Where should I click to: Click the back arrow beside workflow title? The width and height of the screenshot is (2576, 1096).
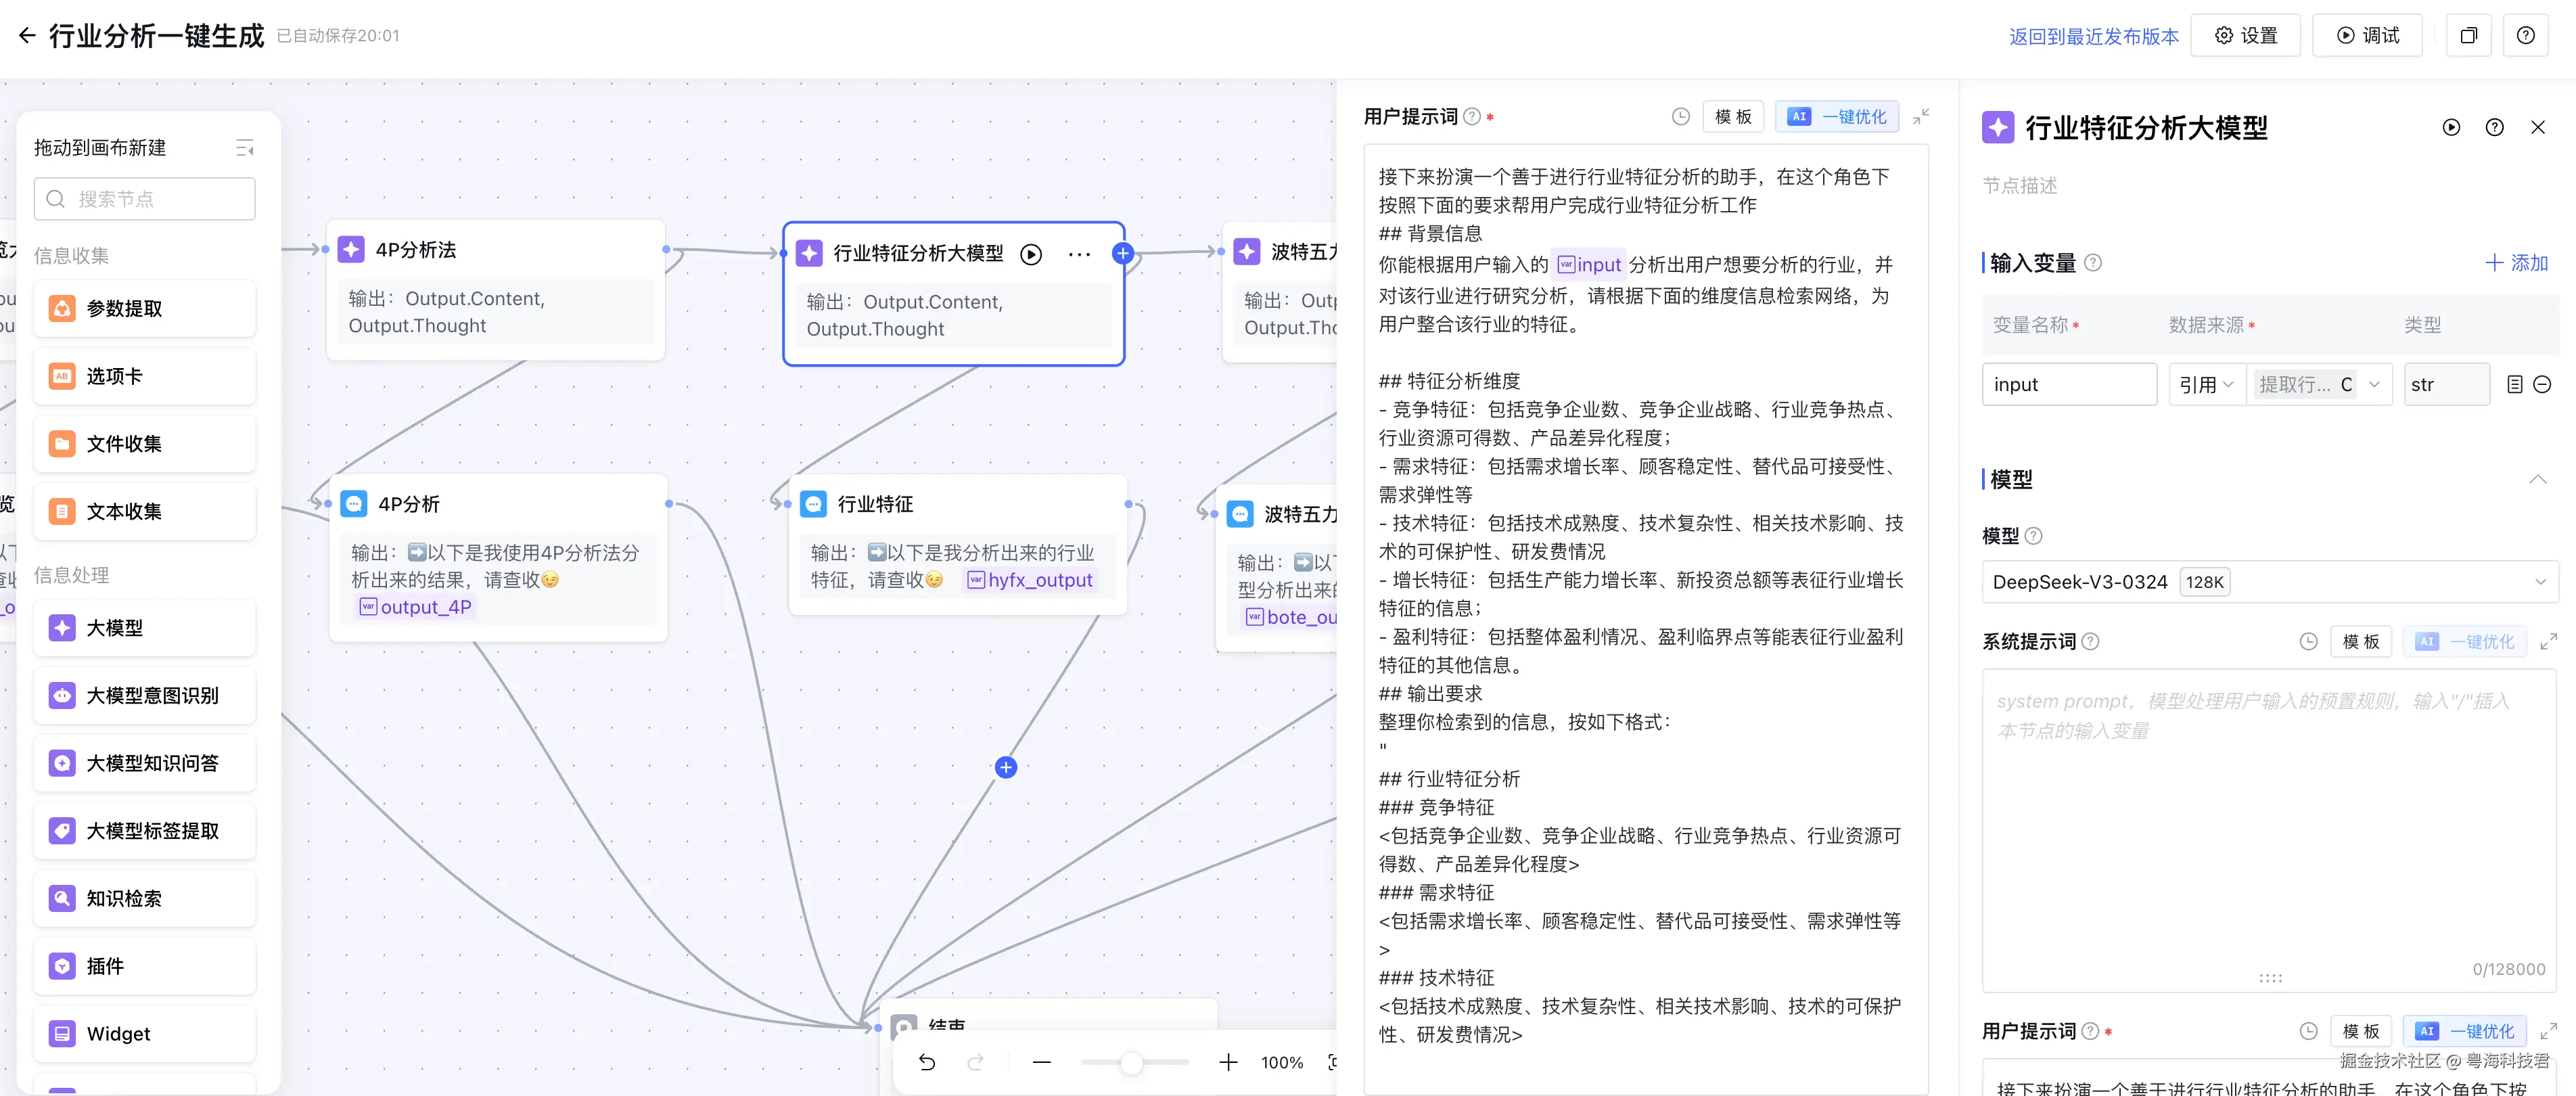point(27,36)
